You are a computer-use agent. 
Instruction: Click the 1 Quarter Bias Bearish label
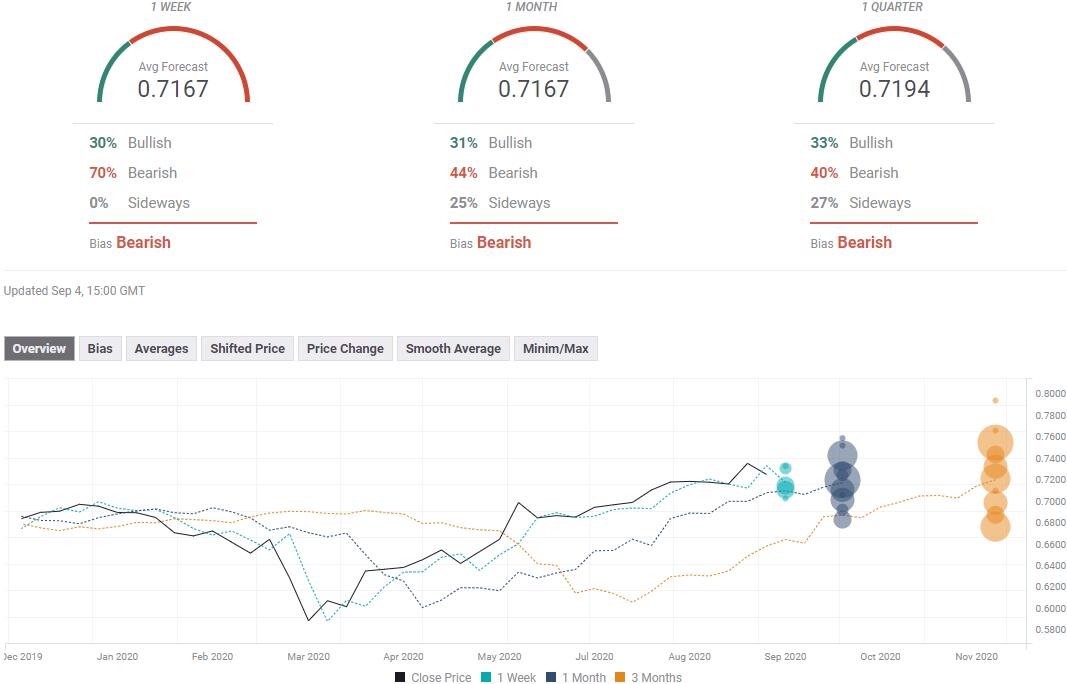coord(851,243)
